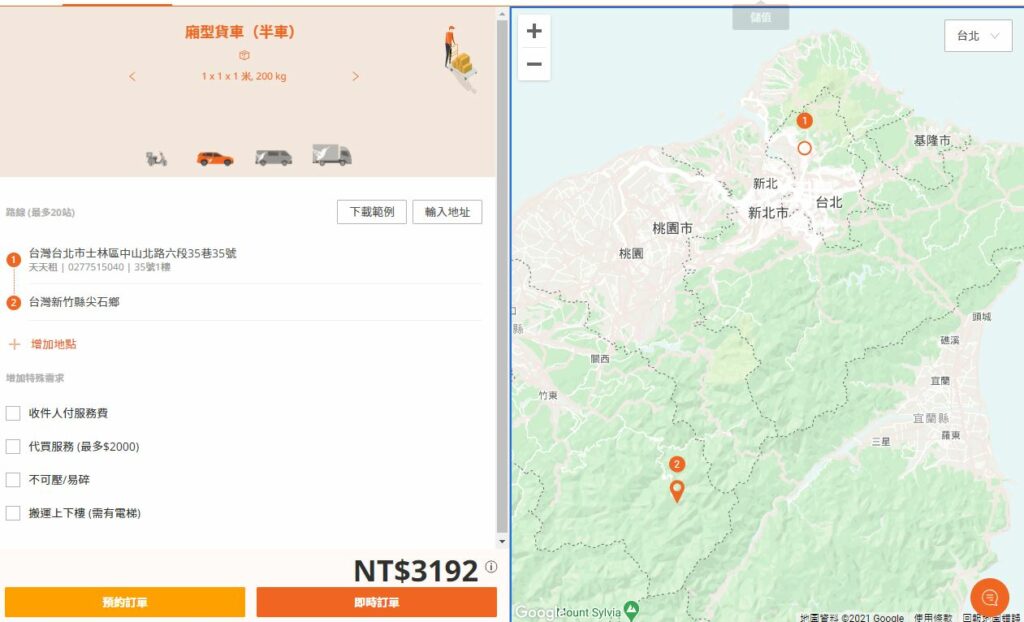Select the motorcycle vehicle icon
This screenshot has height=622, width=1024.
(x=156, y=158)
